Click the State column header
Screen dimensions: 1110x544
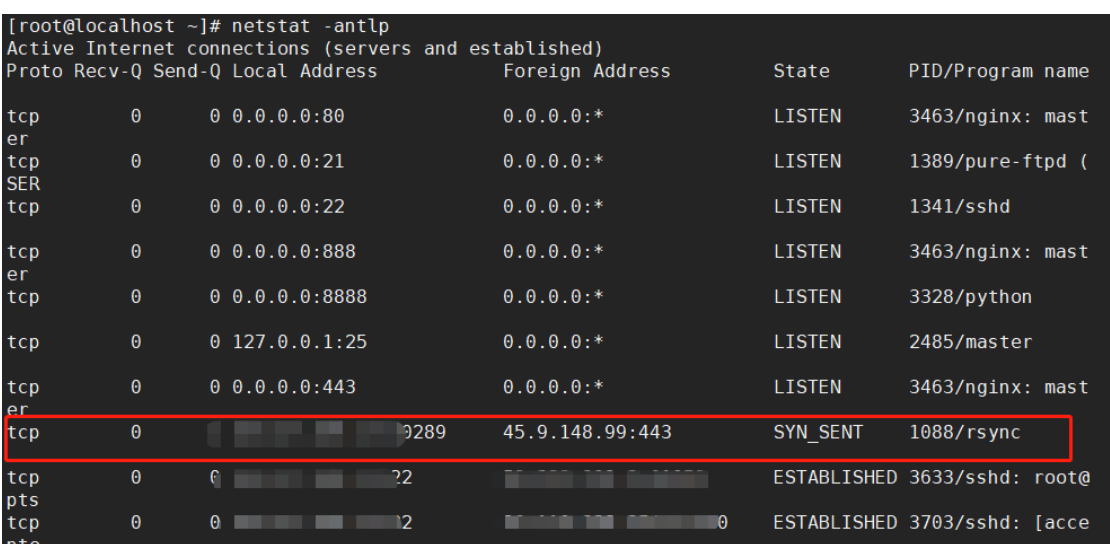pyautogui.click(x=801, y=71)
